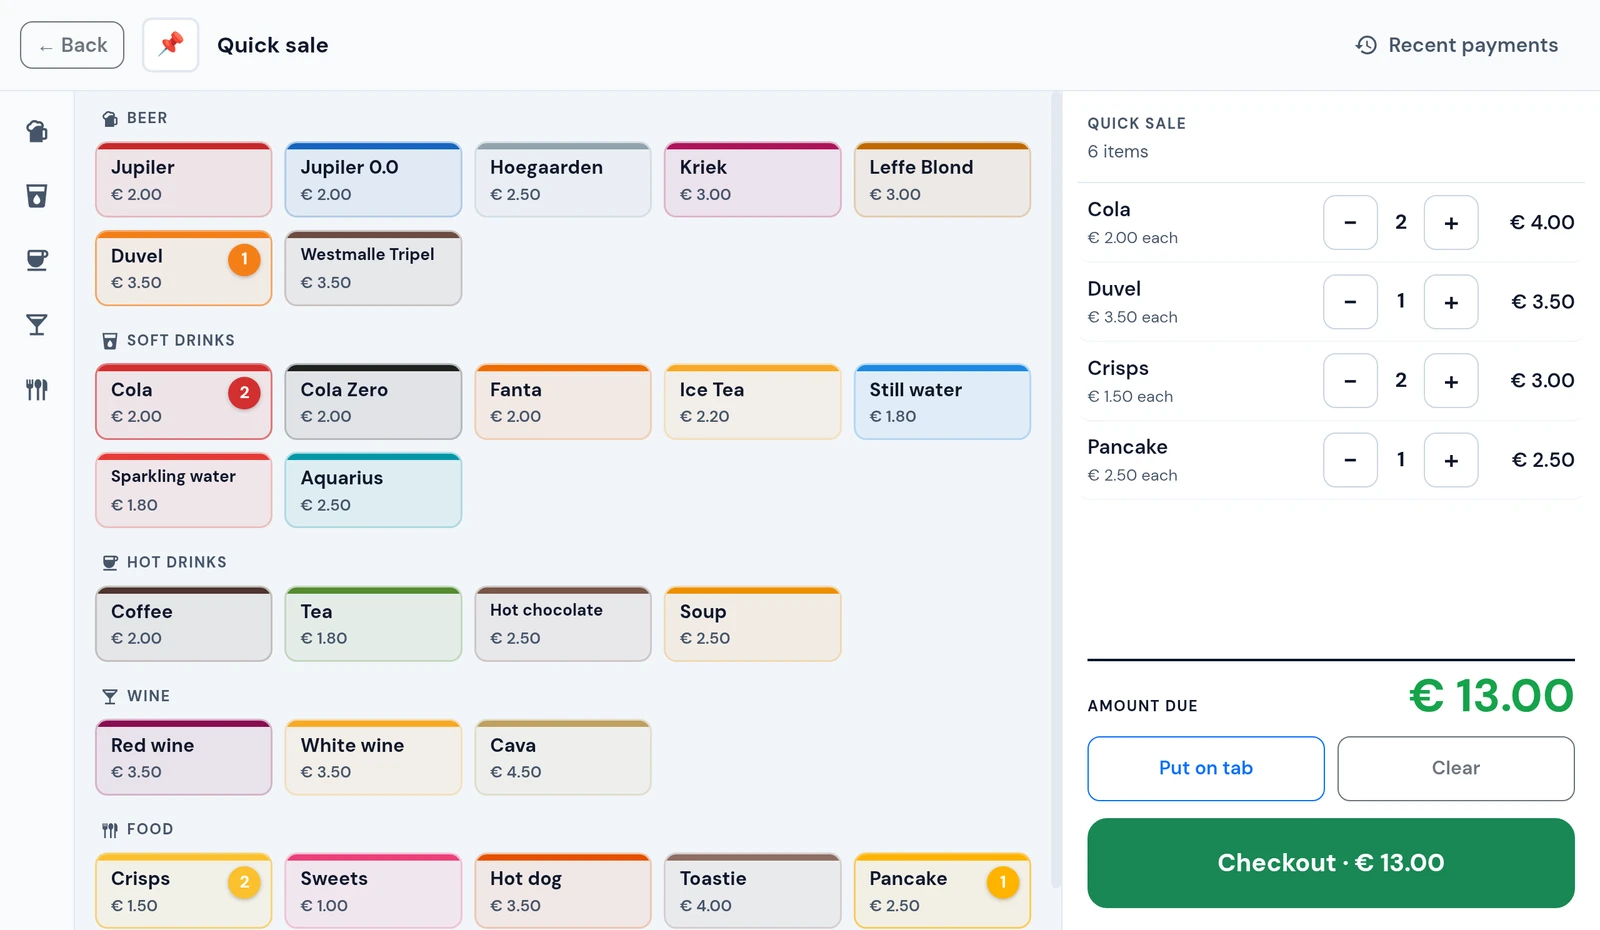Screen dimensions: 1600x930
Task: Add a Hot chocolate
Action: [563, 624]
